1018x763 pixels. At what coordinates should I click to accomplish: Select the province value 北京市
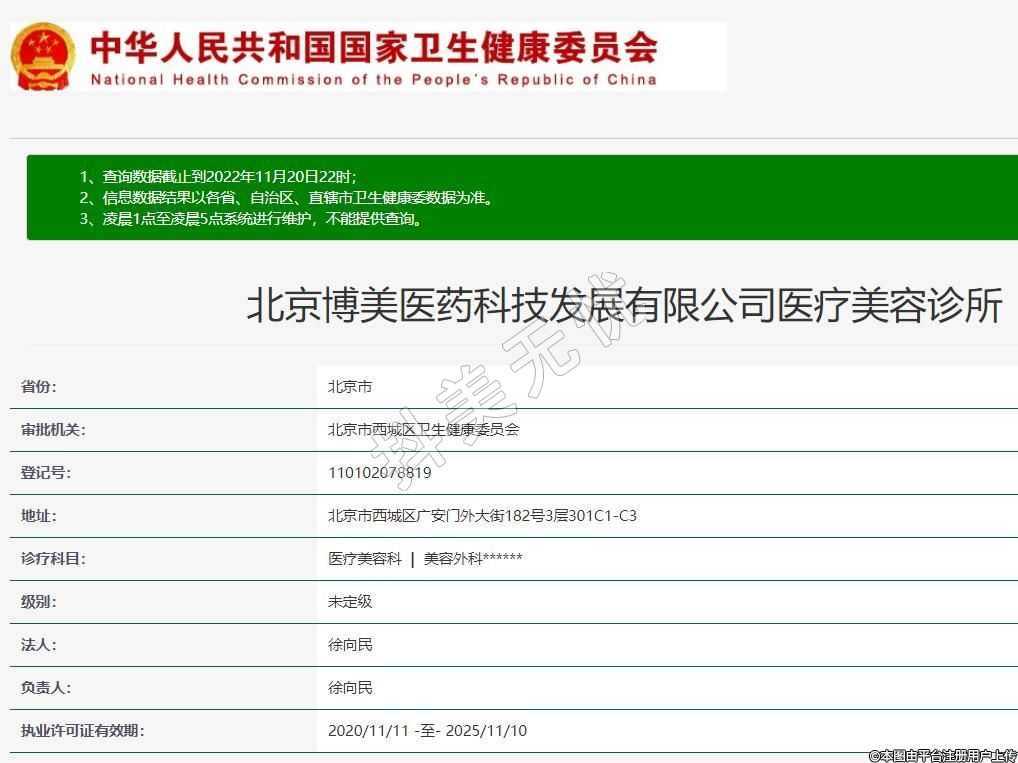click(350, 387)
